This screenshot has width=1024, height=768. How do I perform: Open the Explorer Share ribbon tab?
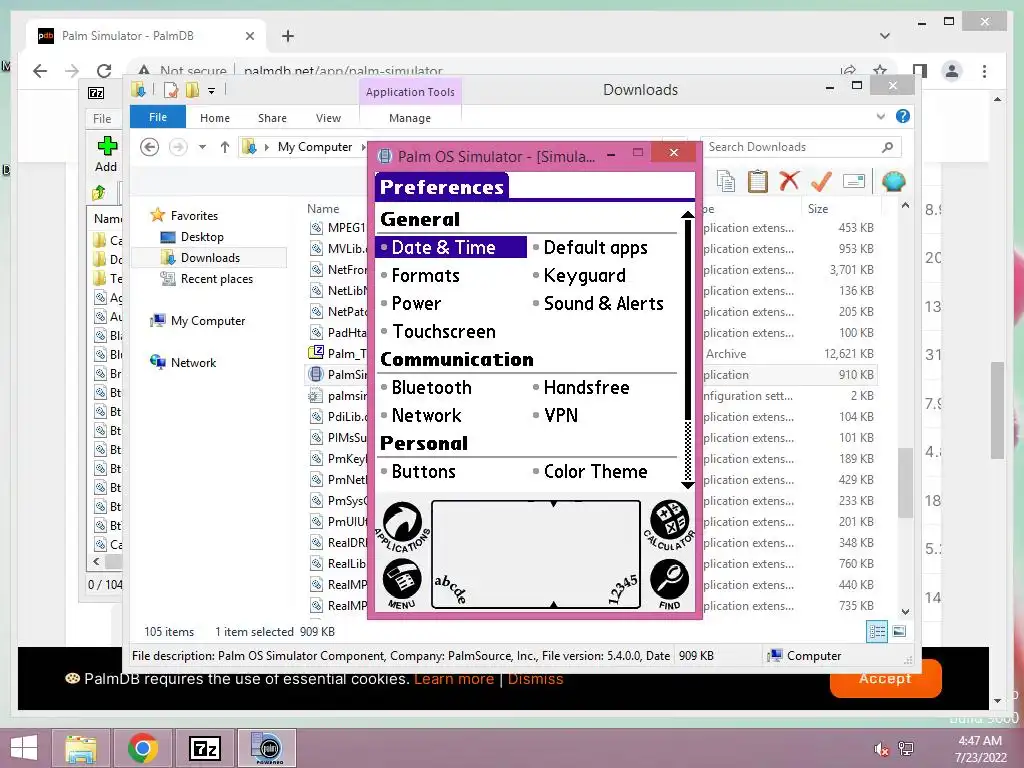tap(272, 118)
